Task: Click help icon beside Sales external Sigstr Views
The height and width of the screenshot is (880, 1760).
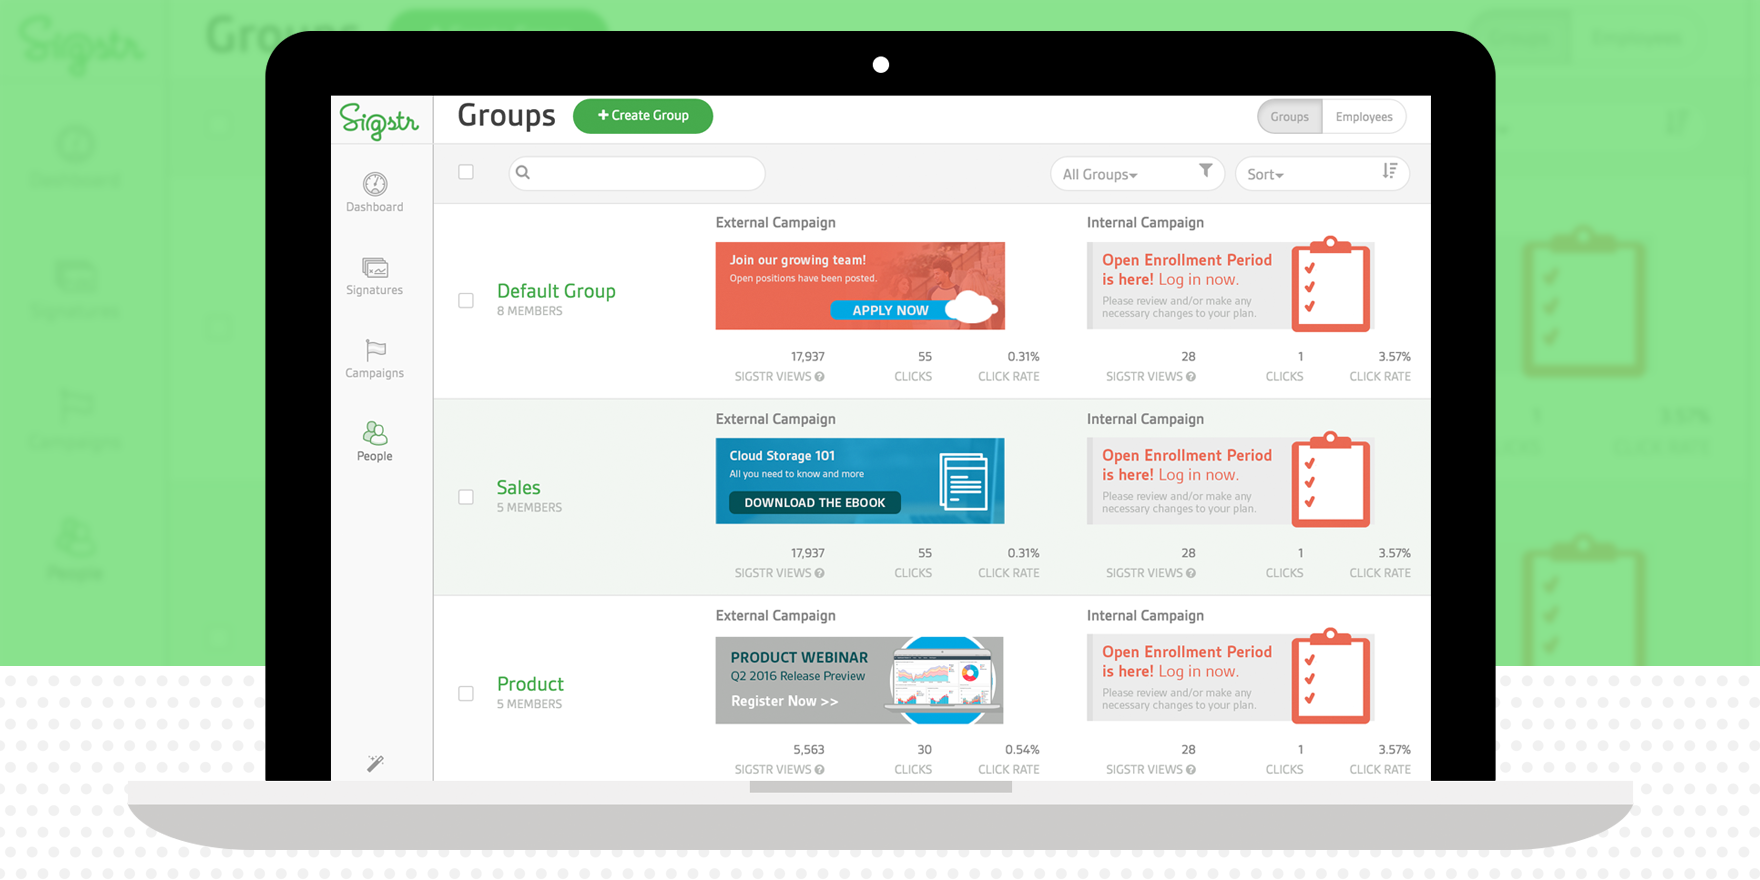Action: click(820, 573)
